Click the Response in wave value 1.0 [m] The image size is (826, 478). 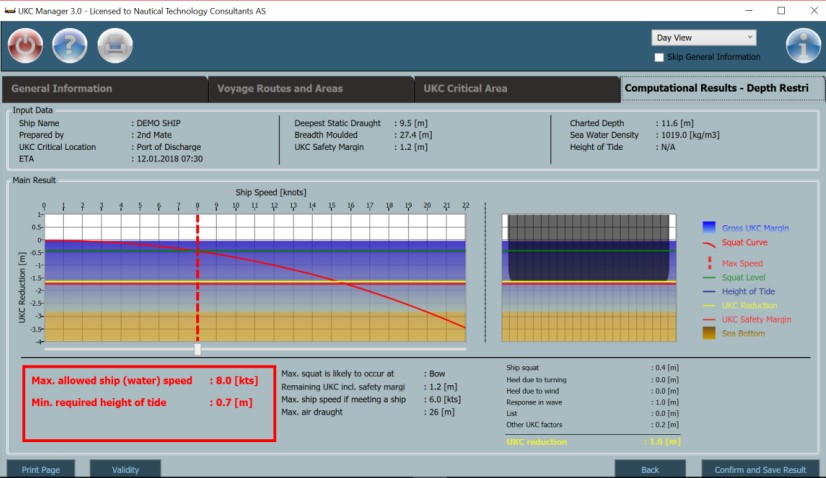[666, 402]
